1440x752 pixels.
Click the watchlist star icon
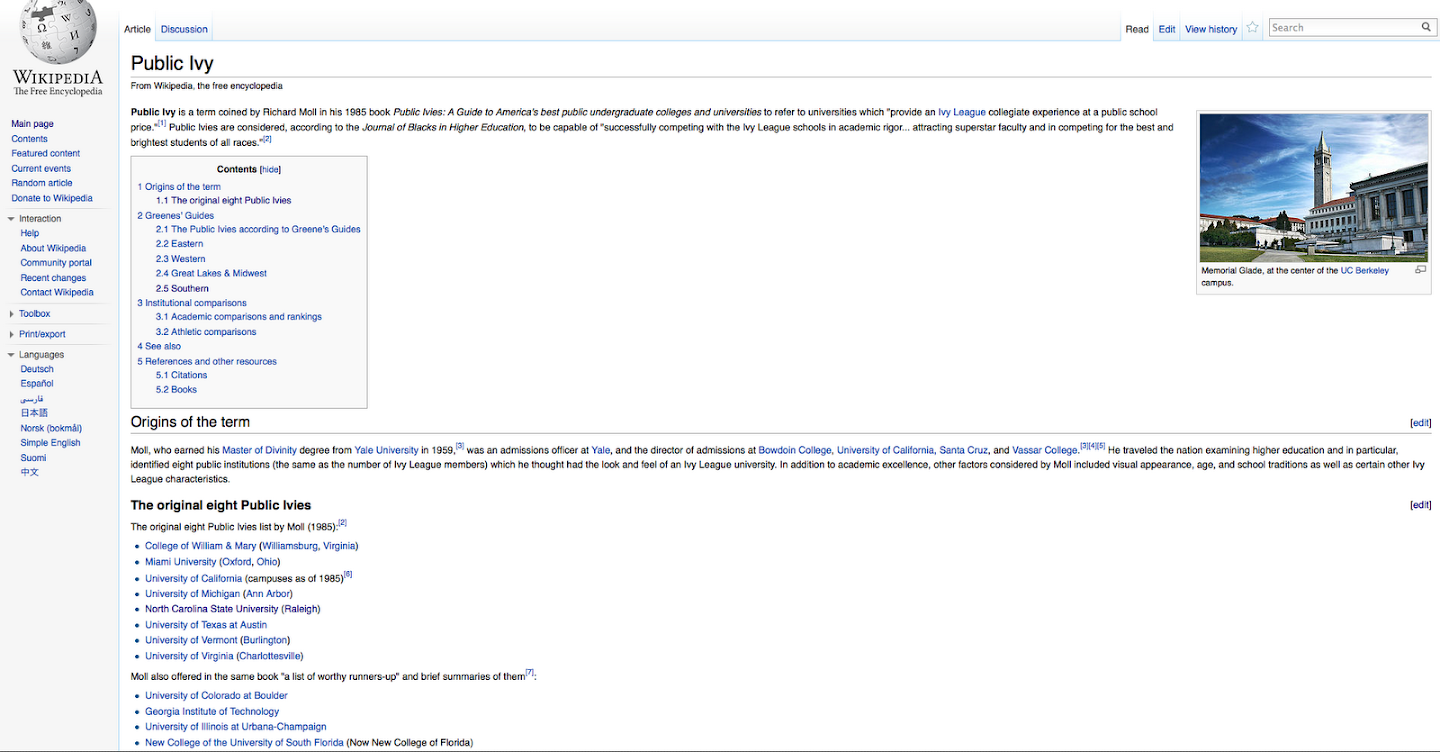pos(1252,28)
